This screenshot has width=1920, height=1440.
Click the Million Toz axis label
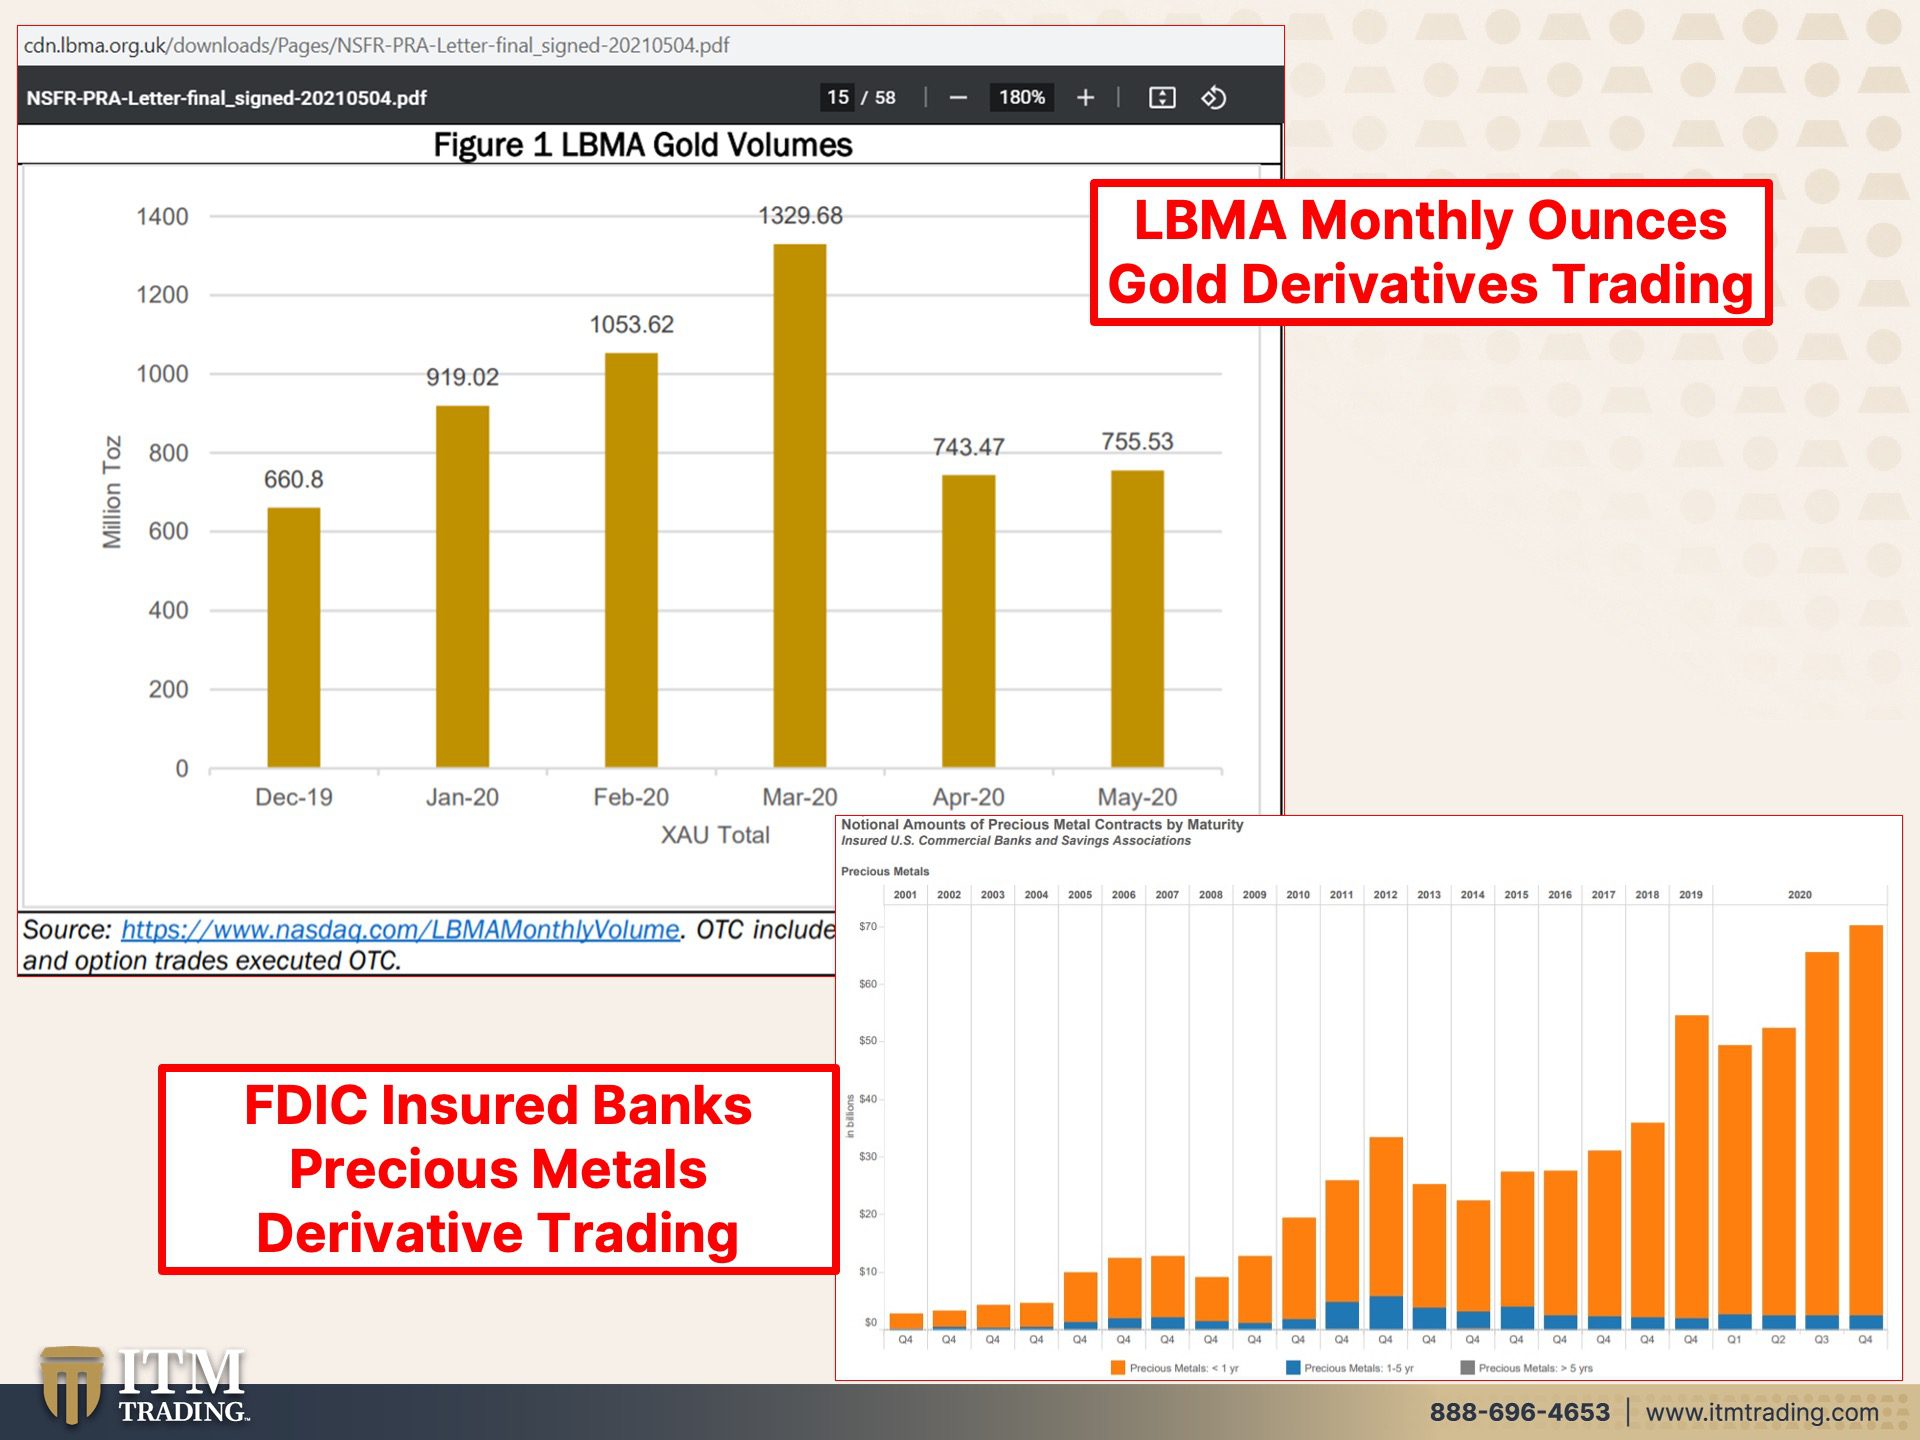click(x=112, y=492)
